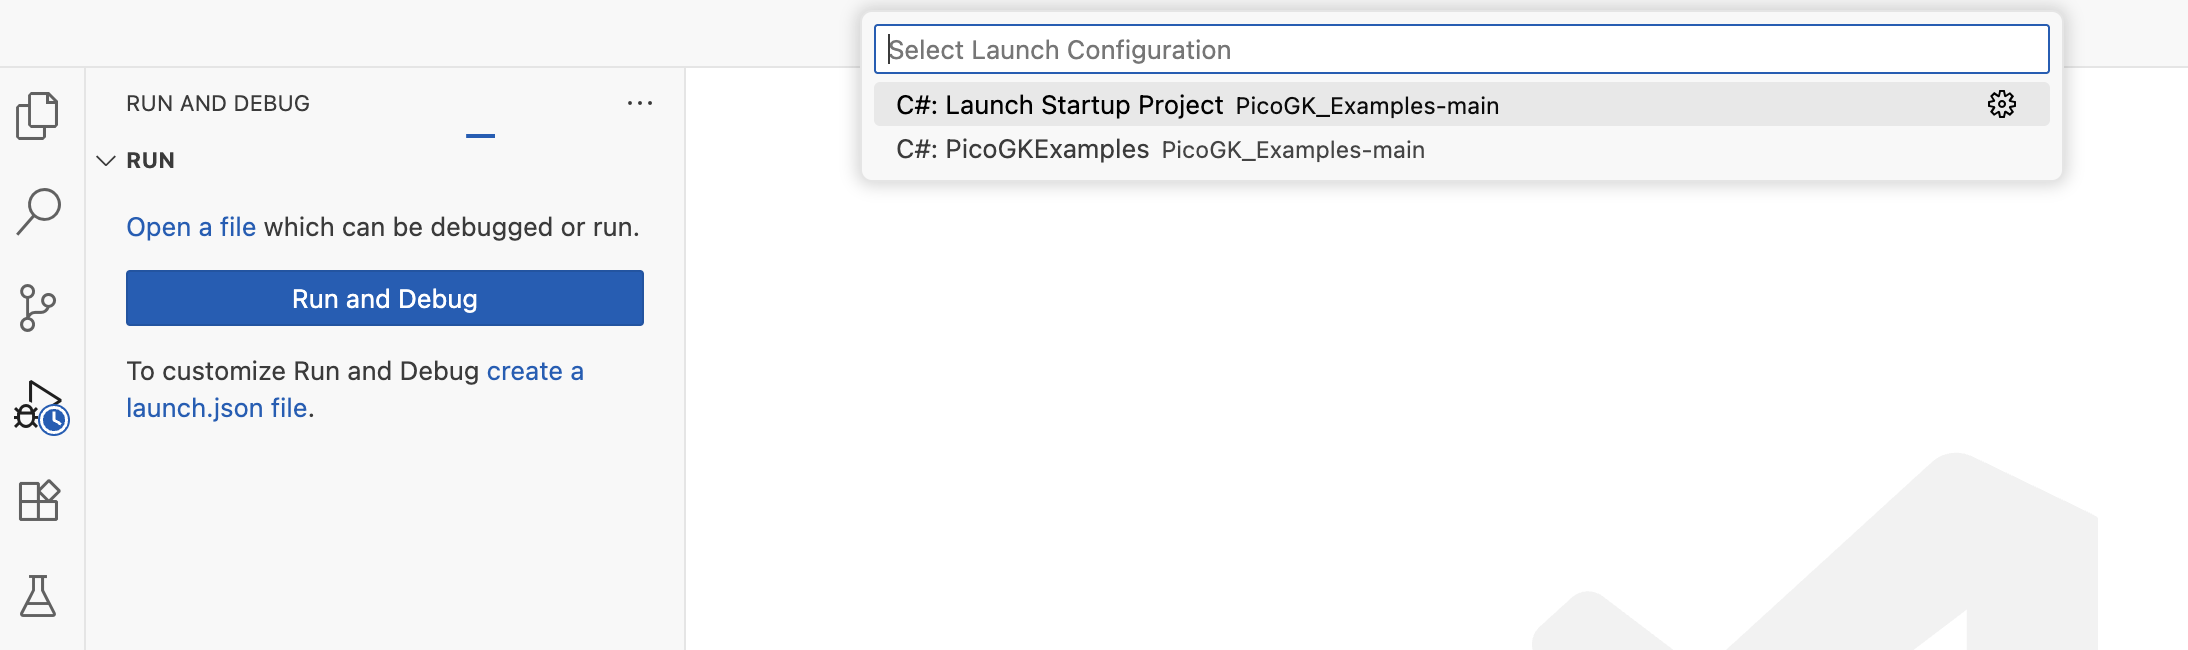This screenshot has height=650, width=2188.
Task: Click the PicoGK_Examples-main label on second option
Action: [1293, 150]
